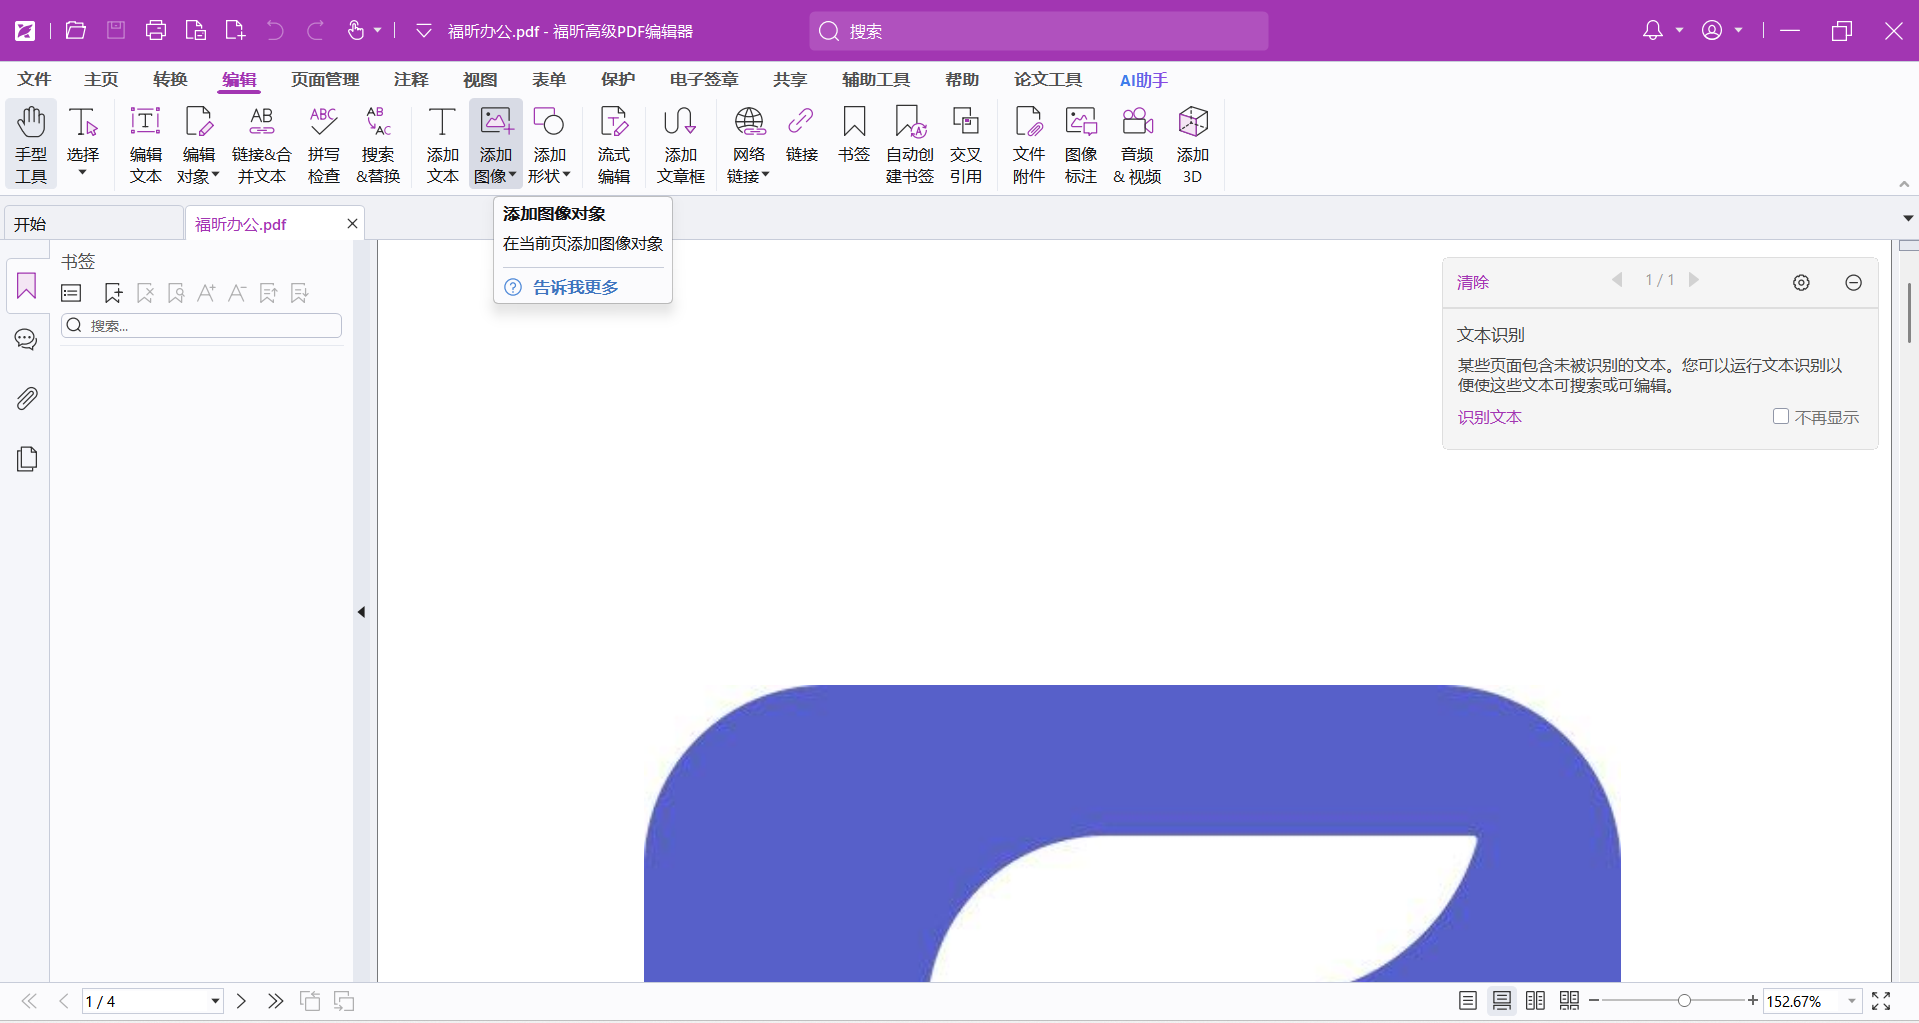The width and height of the screenshot is (1919, 1023).
Task: Click the Edit Text tool
Action: (x=145, y=145)
